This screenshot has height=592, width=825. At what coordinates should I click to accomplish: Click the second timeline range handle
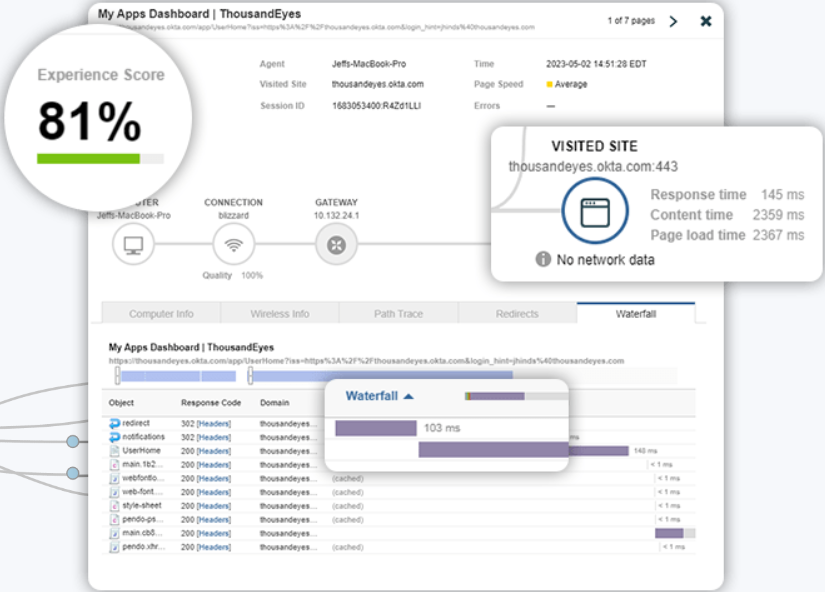(250, 375)
